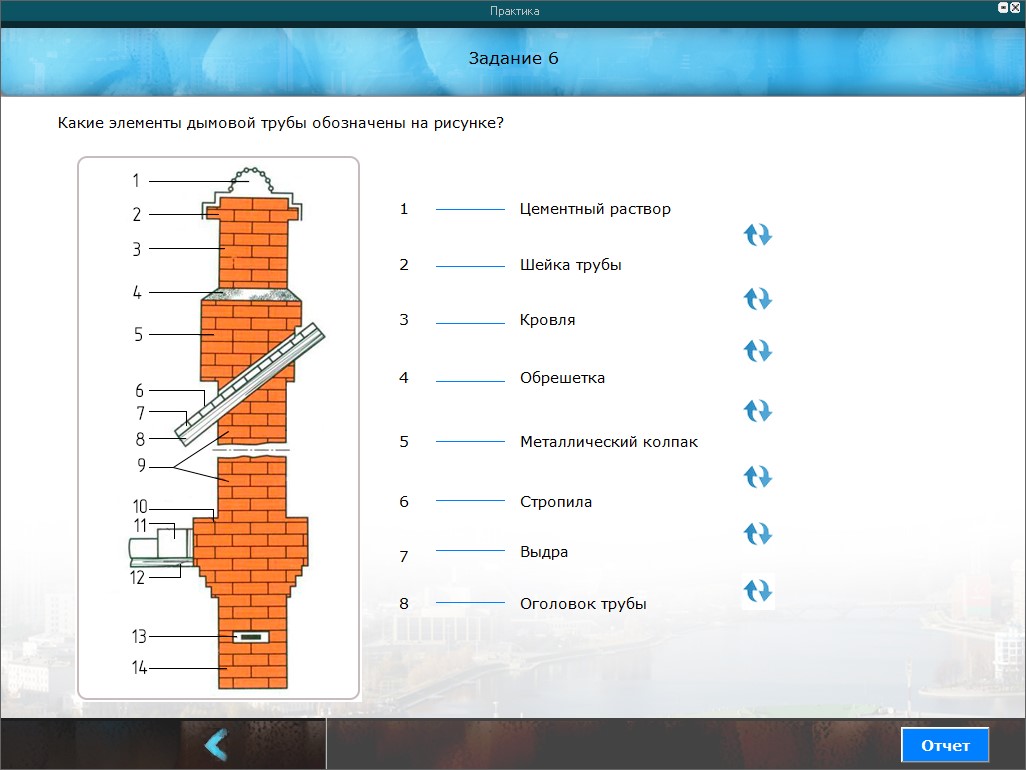Swap 'Металлический колпак' and 'Стропила' answers
Viewport: 1026px width, 770px height.
point(758,476)
